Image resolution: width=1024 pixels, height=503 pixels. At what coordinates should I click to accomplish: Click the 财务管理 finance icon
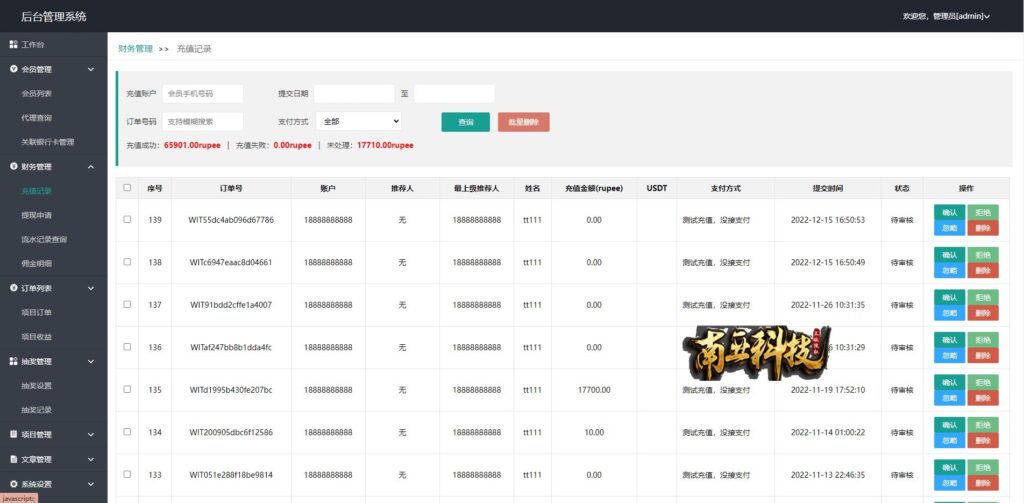click(14, 167)
